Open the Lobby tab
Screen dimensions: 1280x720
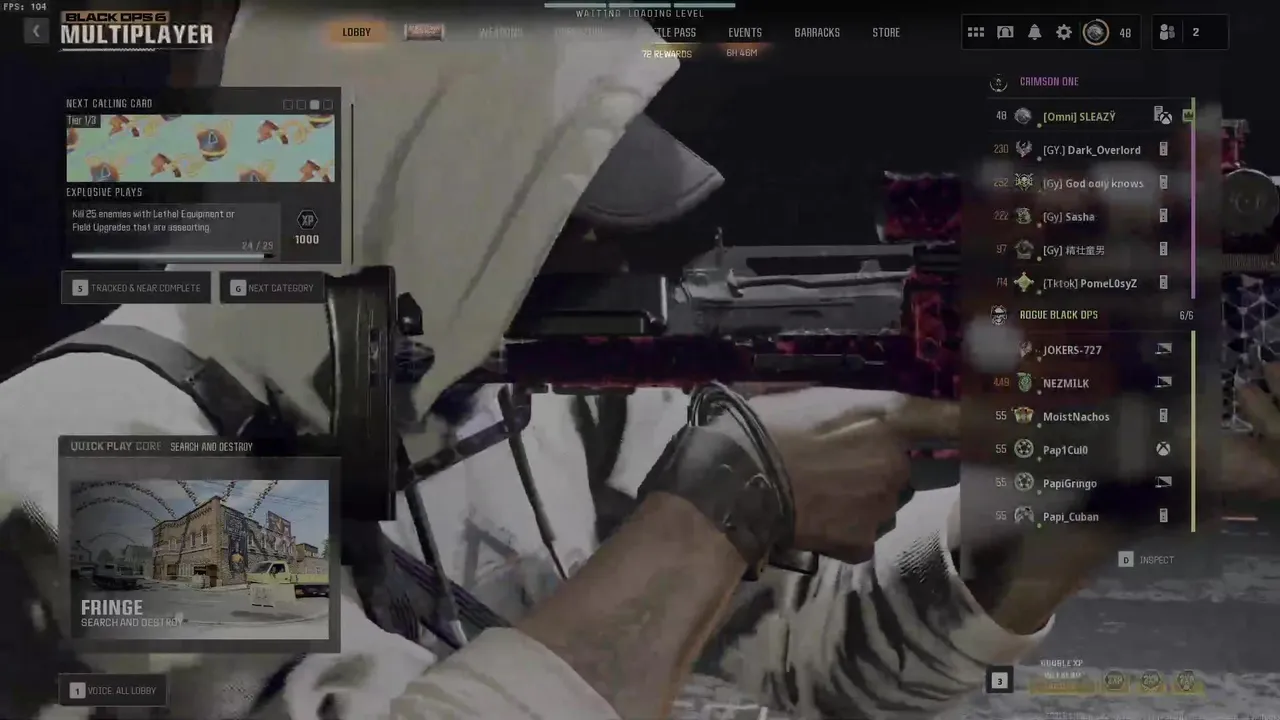pos(356,32)
